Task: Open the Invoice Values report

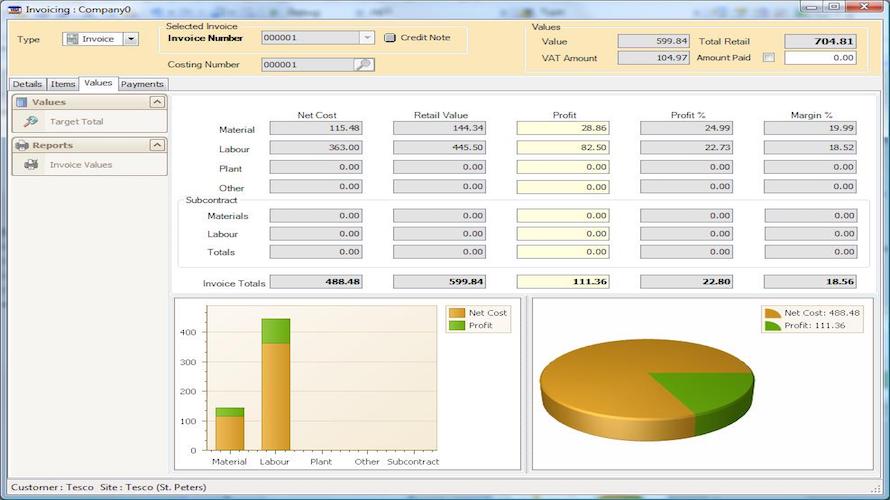Action: [x=81, y=165]
